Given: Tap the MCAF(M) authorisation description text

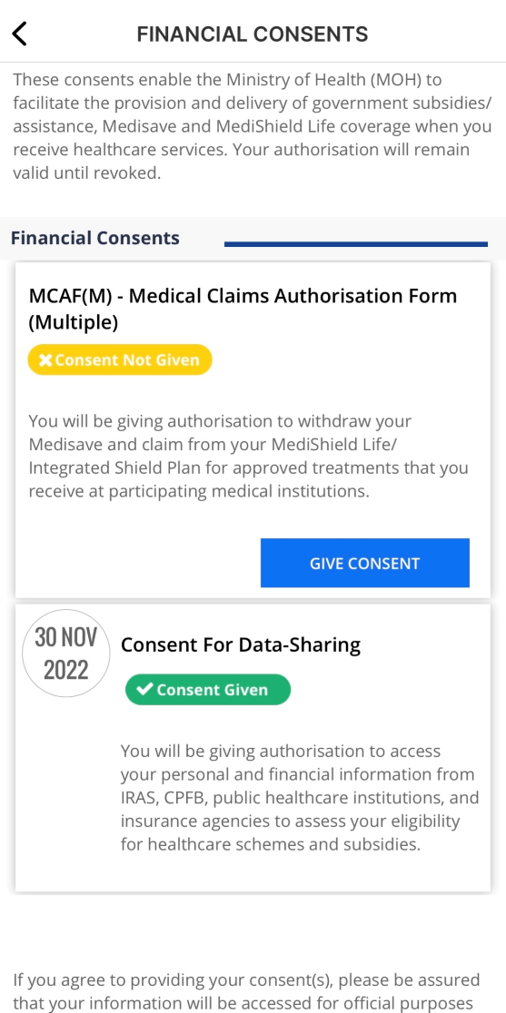Looking at the screenshot, I should (249, 456).
